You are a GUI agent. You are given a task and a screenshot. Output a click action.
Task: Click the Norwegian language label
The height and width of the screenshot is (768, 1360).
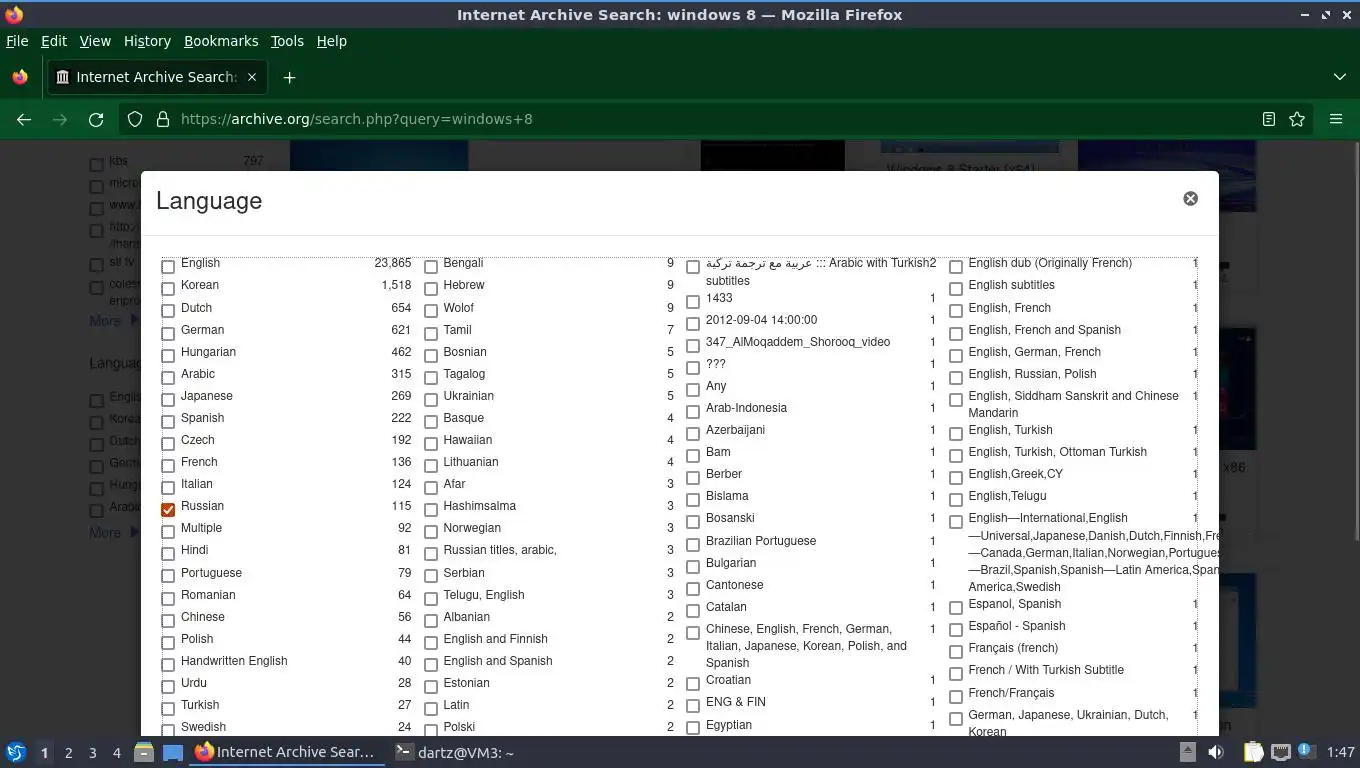click(x=472, y=528)
